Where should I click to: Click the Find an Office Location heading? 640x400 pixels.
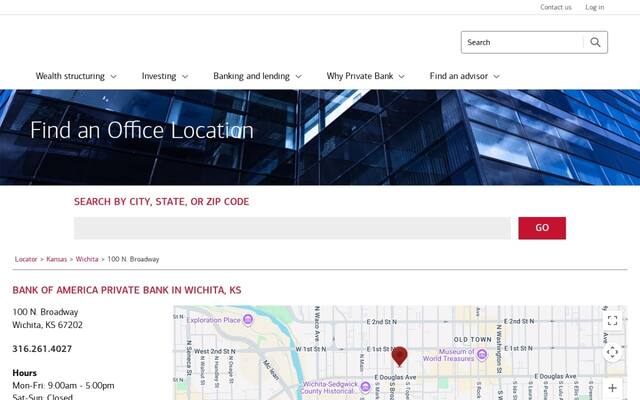[142, 130]
